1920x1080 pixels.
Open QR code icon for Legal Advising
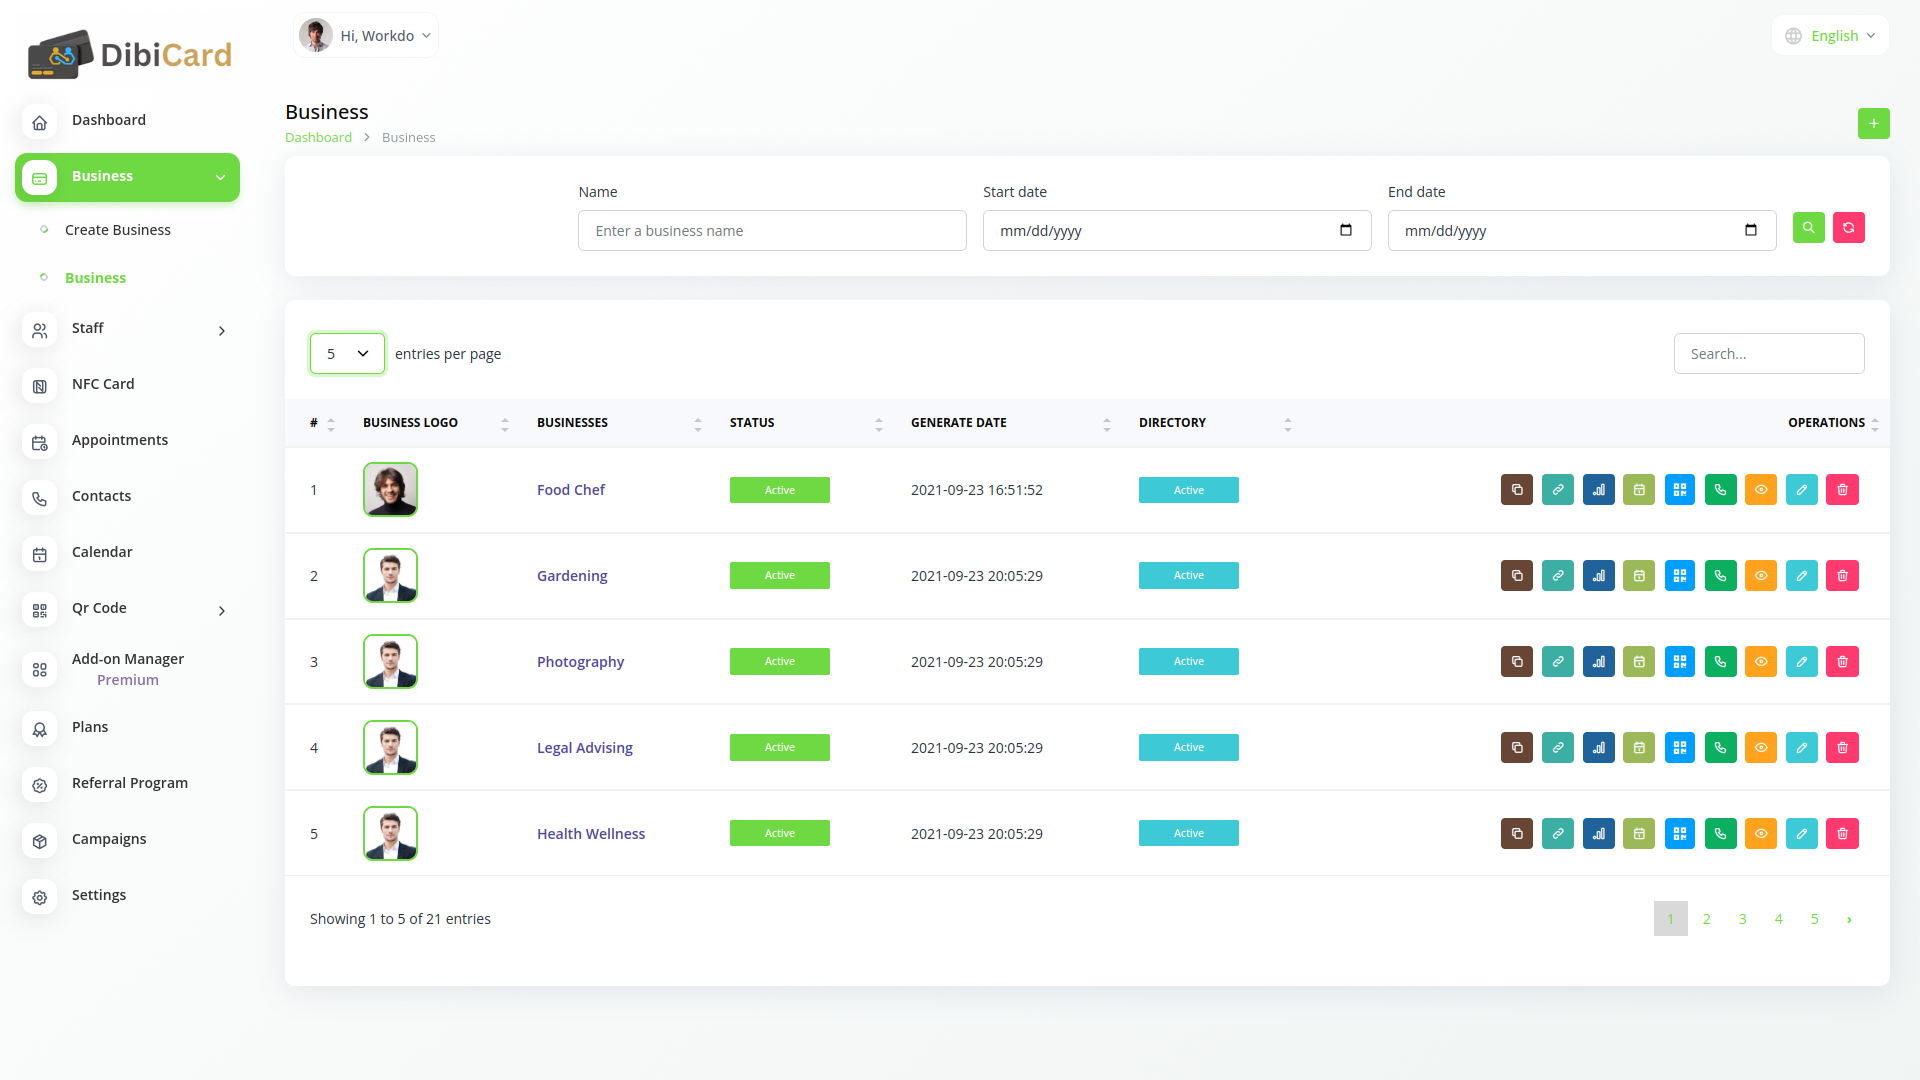point(1679,748)
